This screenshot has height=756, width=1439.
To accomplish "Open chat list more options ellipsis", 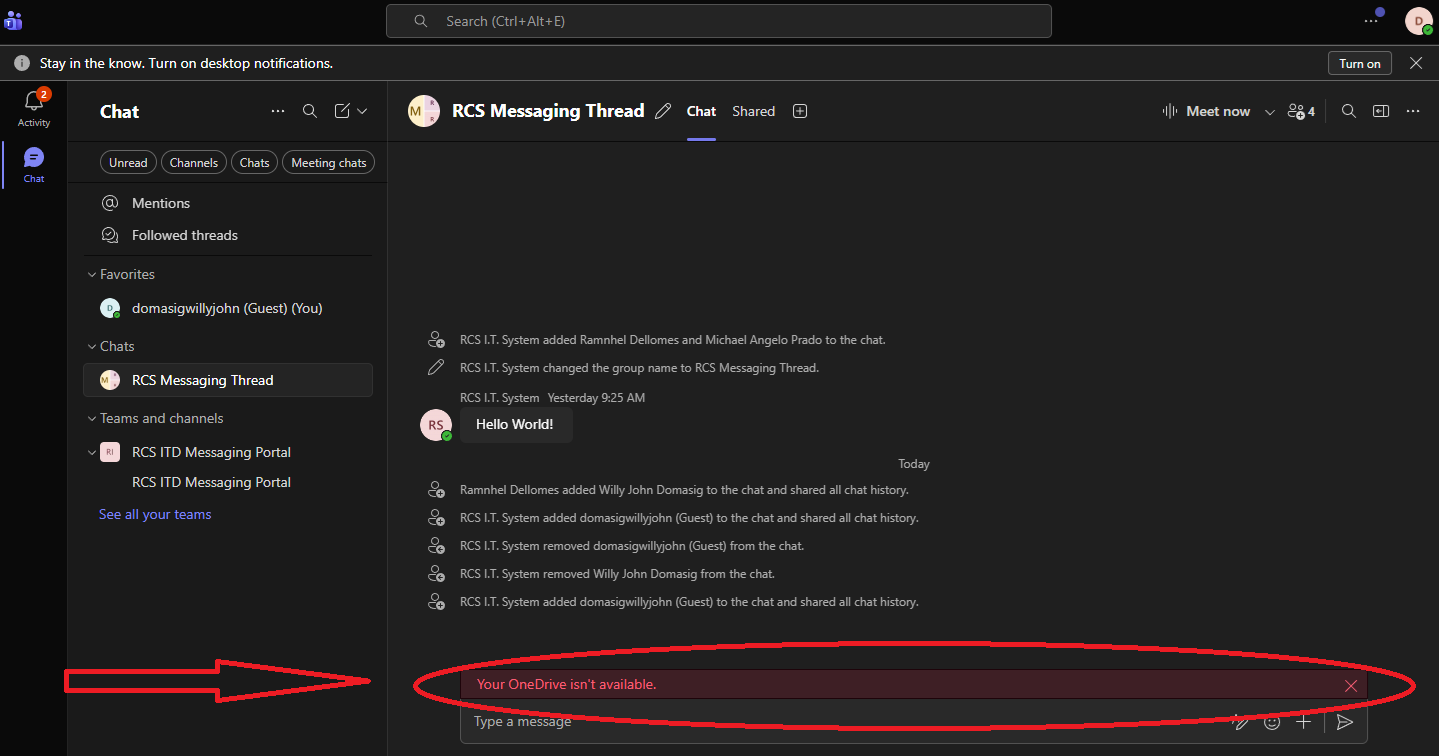I will click(278, 111).
